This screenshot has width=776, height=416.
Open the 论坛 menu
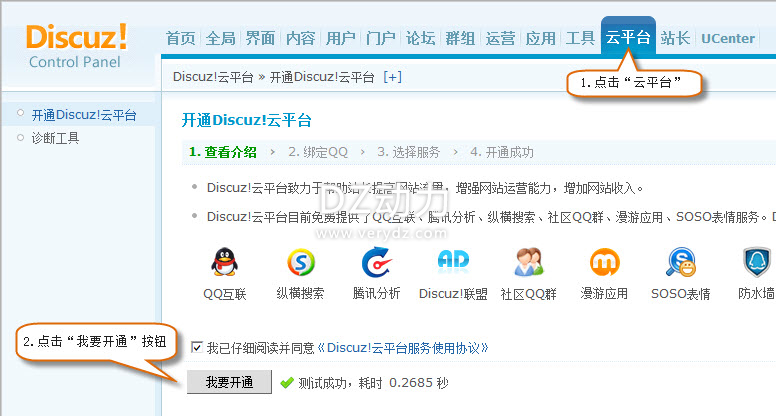point(421,38)
